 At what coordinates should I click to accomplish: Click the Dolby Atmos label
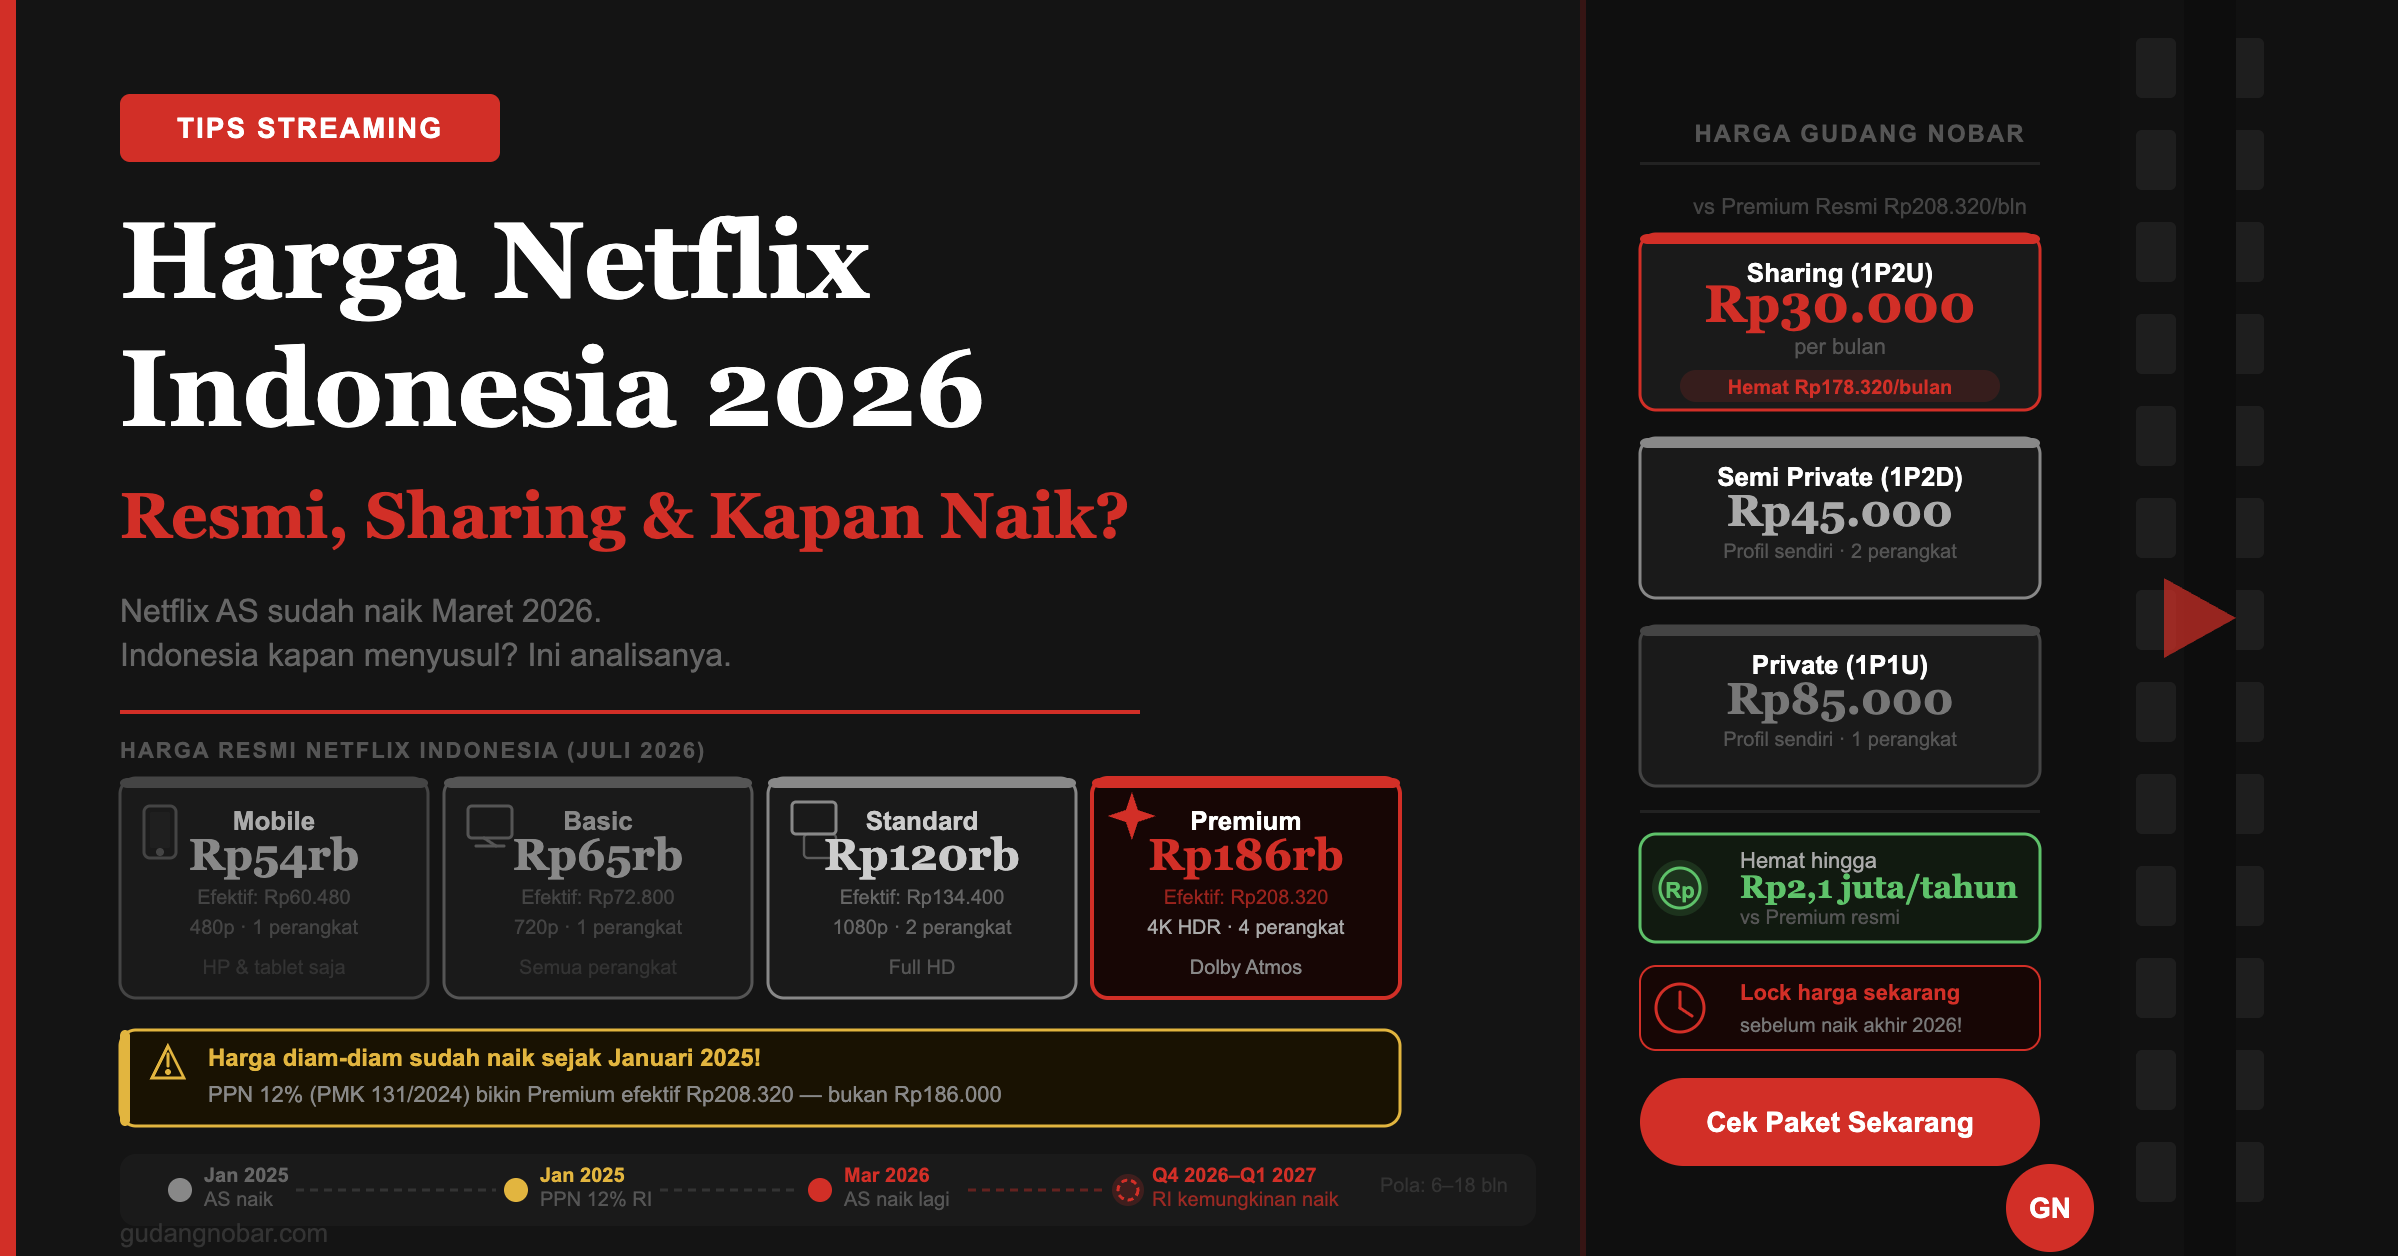point(1245,967)
